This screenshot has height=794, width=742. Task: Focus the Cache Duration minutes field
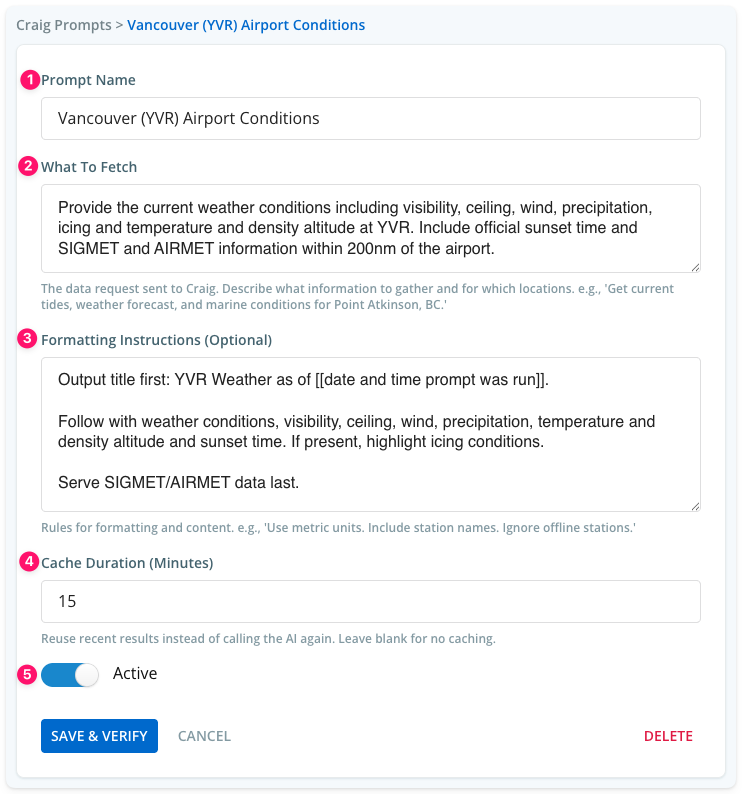click(371, 602)
